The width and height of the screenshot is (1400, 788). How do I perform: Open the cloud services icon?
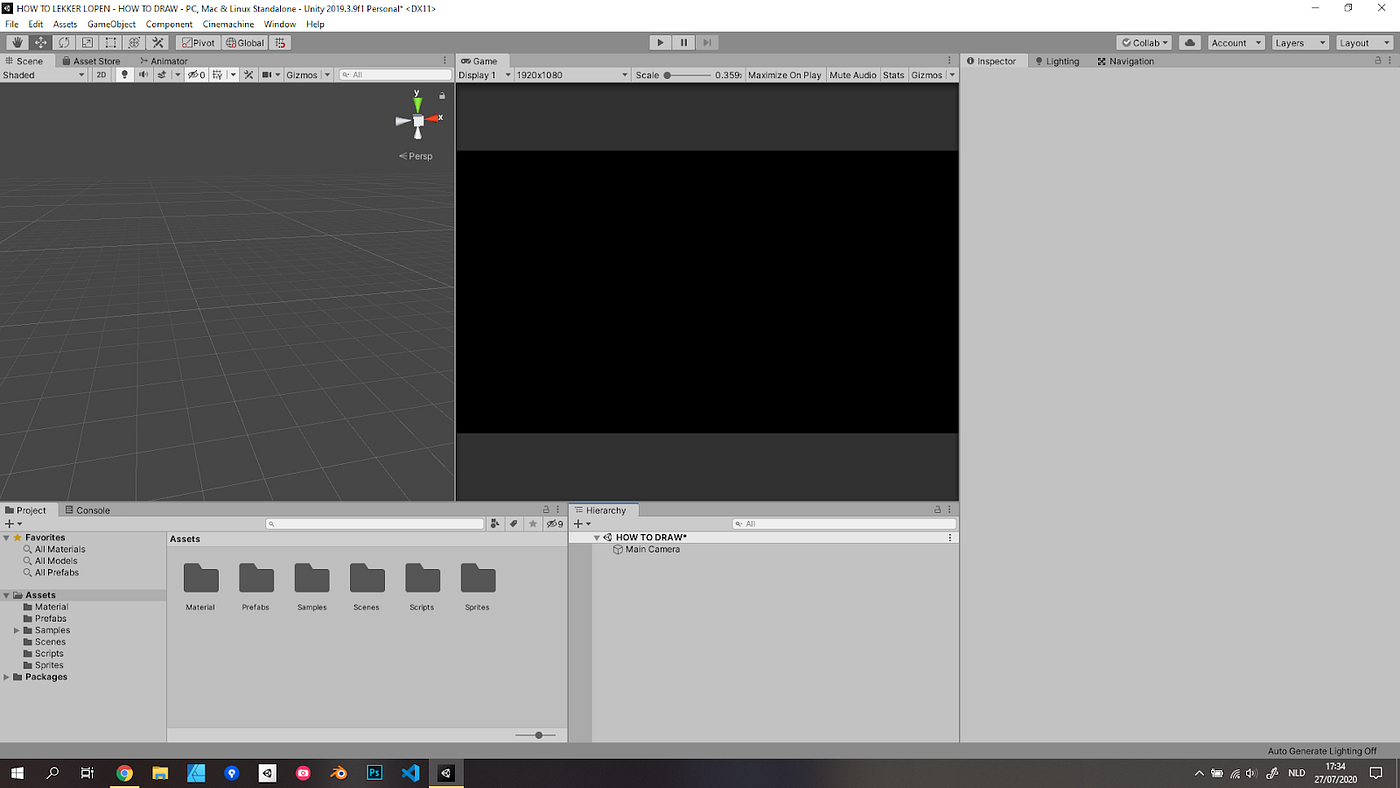pos(1189,43)
